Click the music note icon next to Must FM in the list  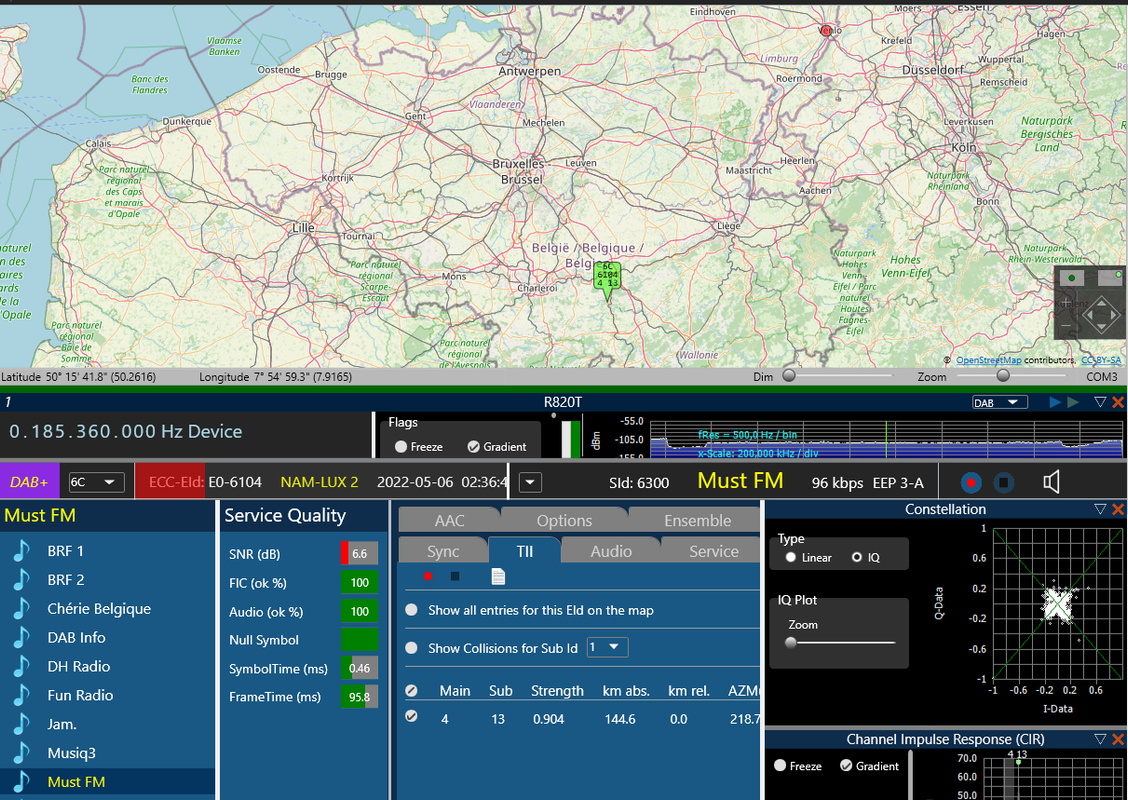coord(22,782)
